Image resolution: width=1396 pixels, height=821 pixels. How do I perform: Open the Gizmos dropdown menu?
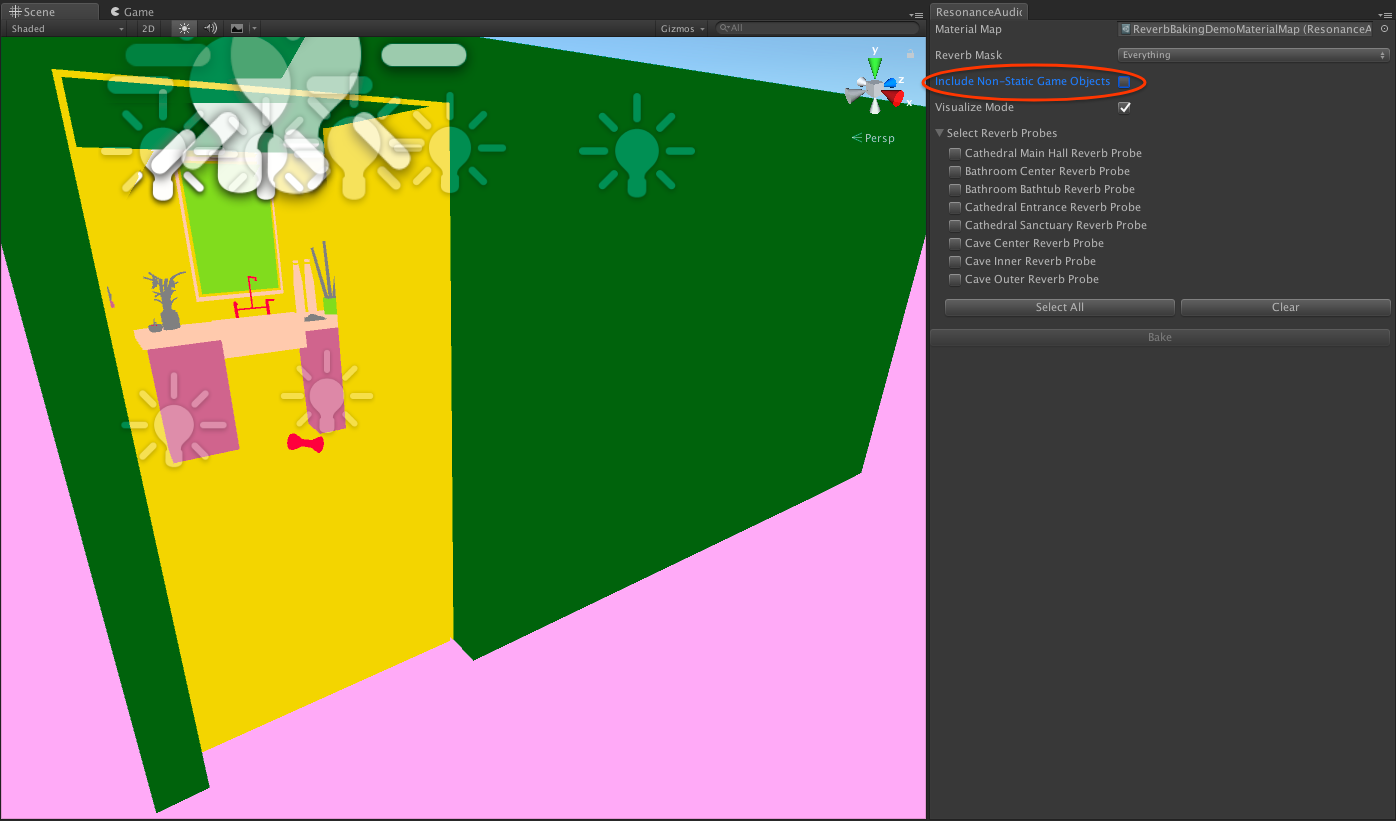[x=683, y=29]
